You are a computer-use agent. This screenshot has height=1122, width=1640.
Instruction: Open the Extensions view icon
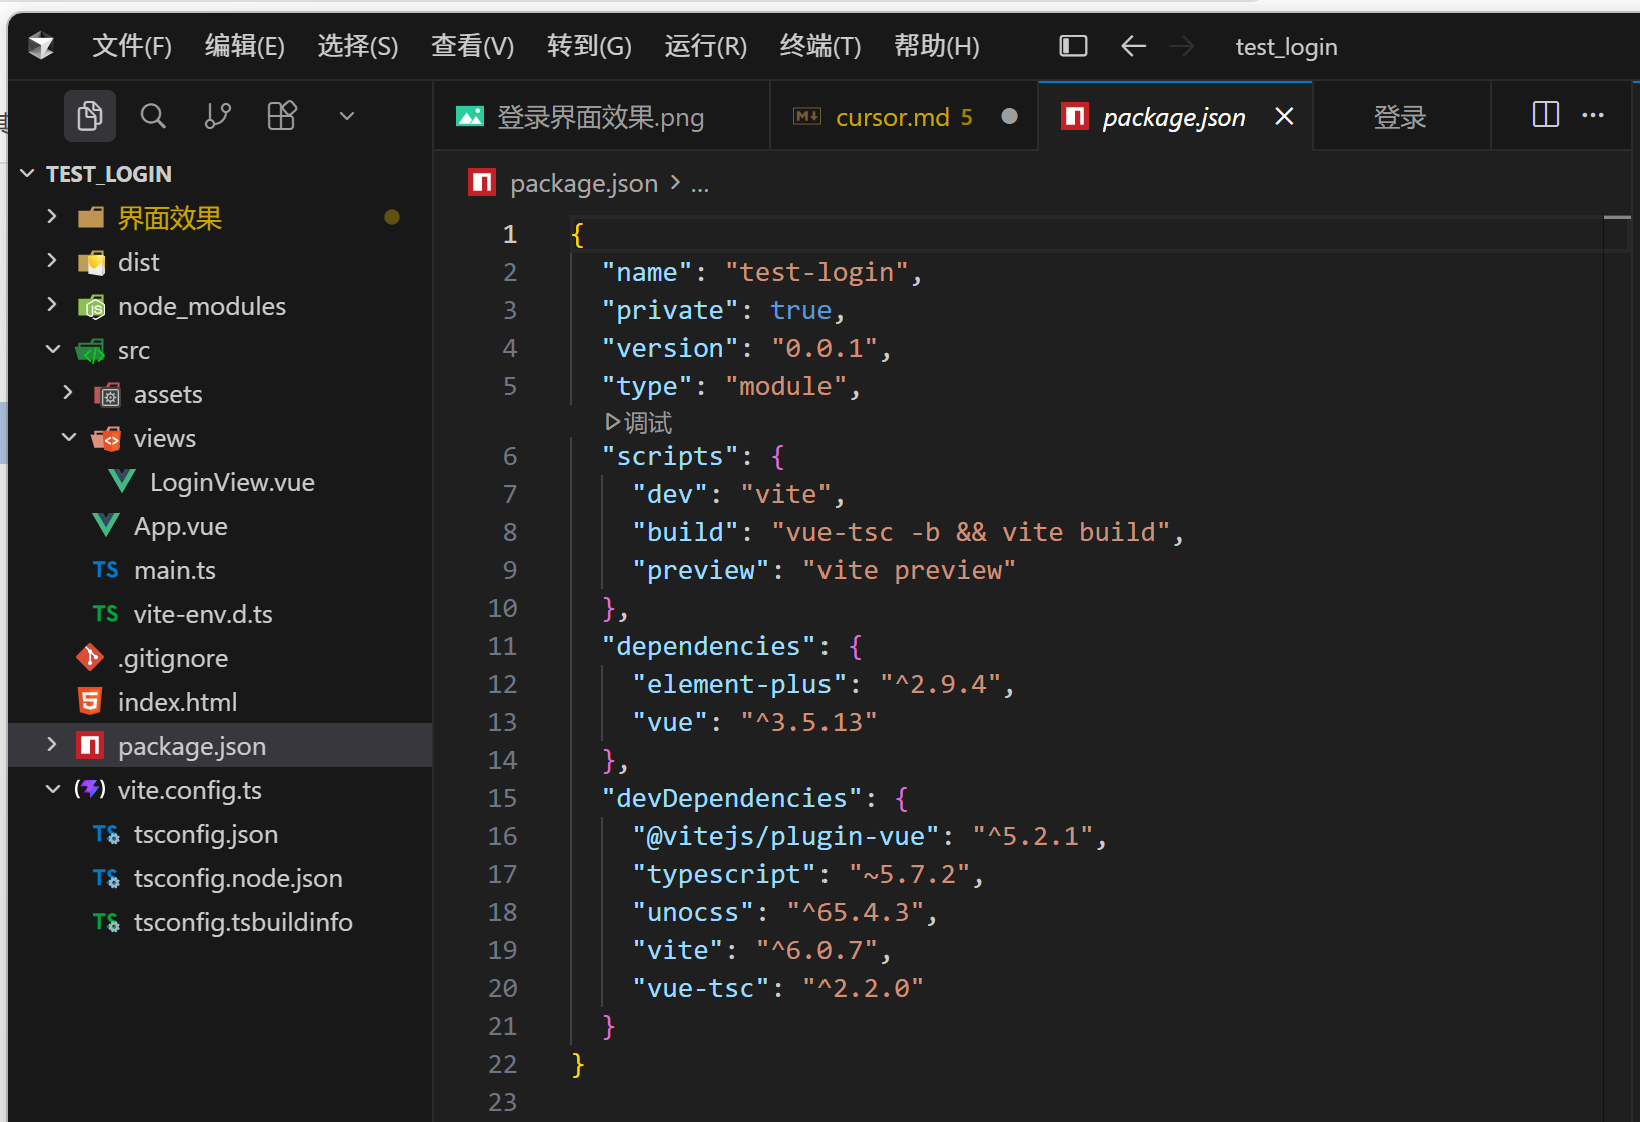click(282, 116)
